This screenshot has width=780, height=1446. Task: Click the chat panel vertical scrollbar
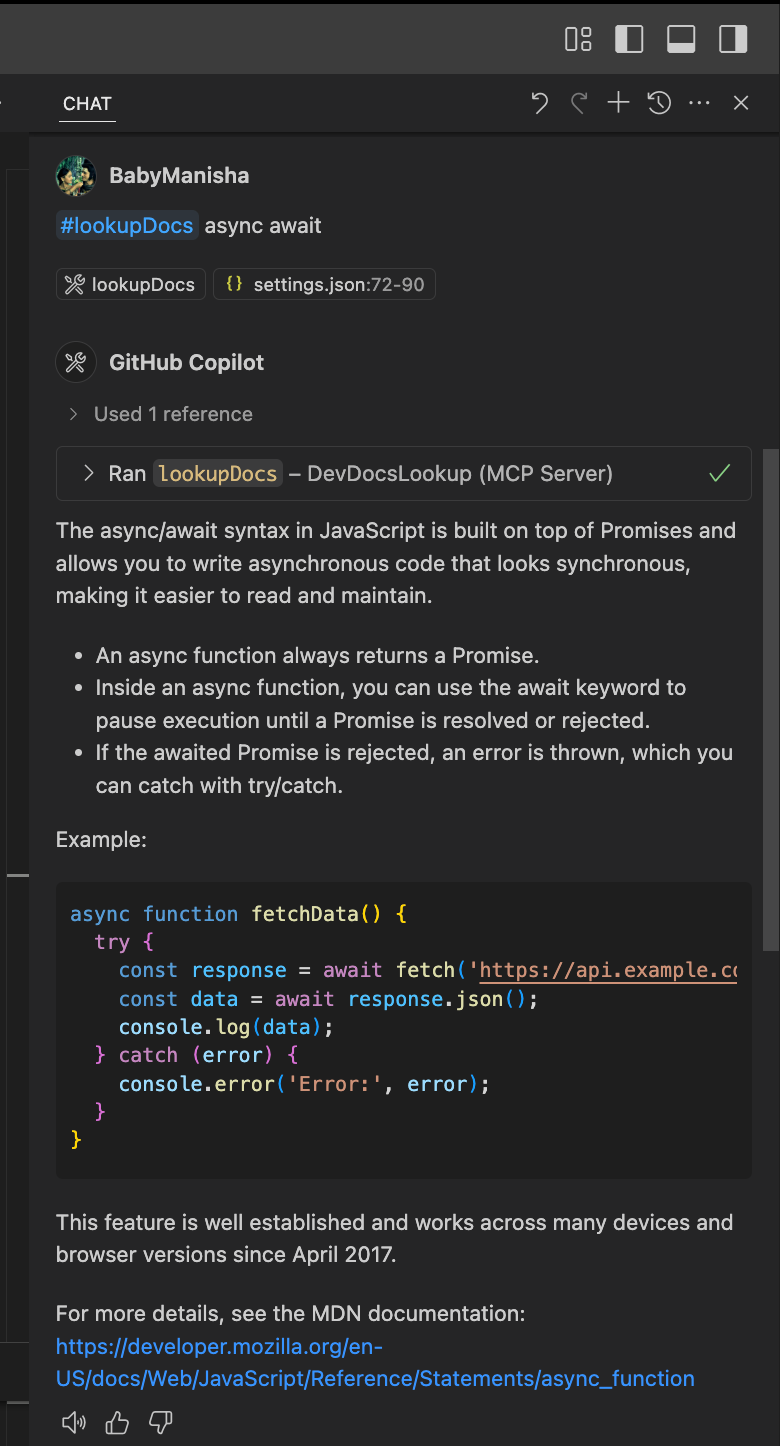click(x=771, y=700)
